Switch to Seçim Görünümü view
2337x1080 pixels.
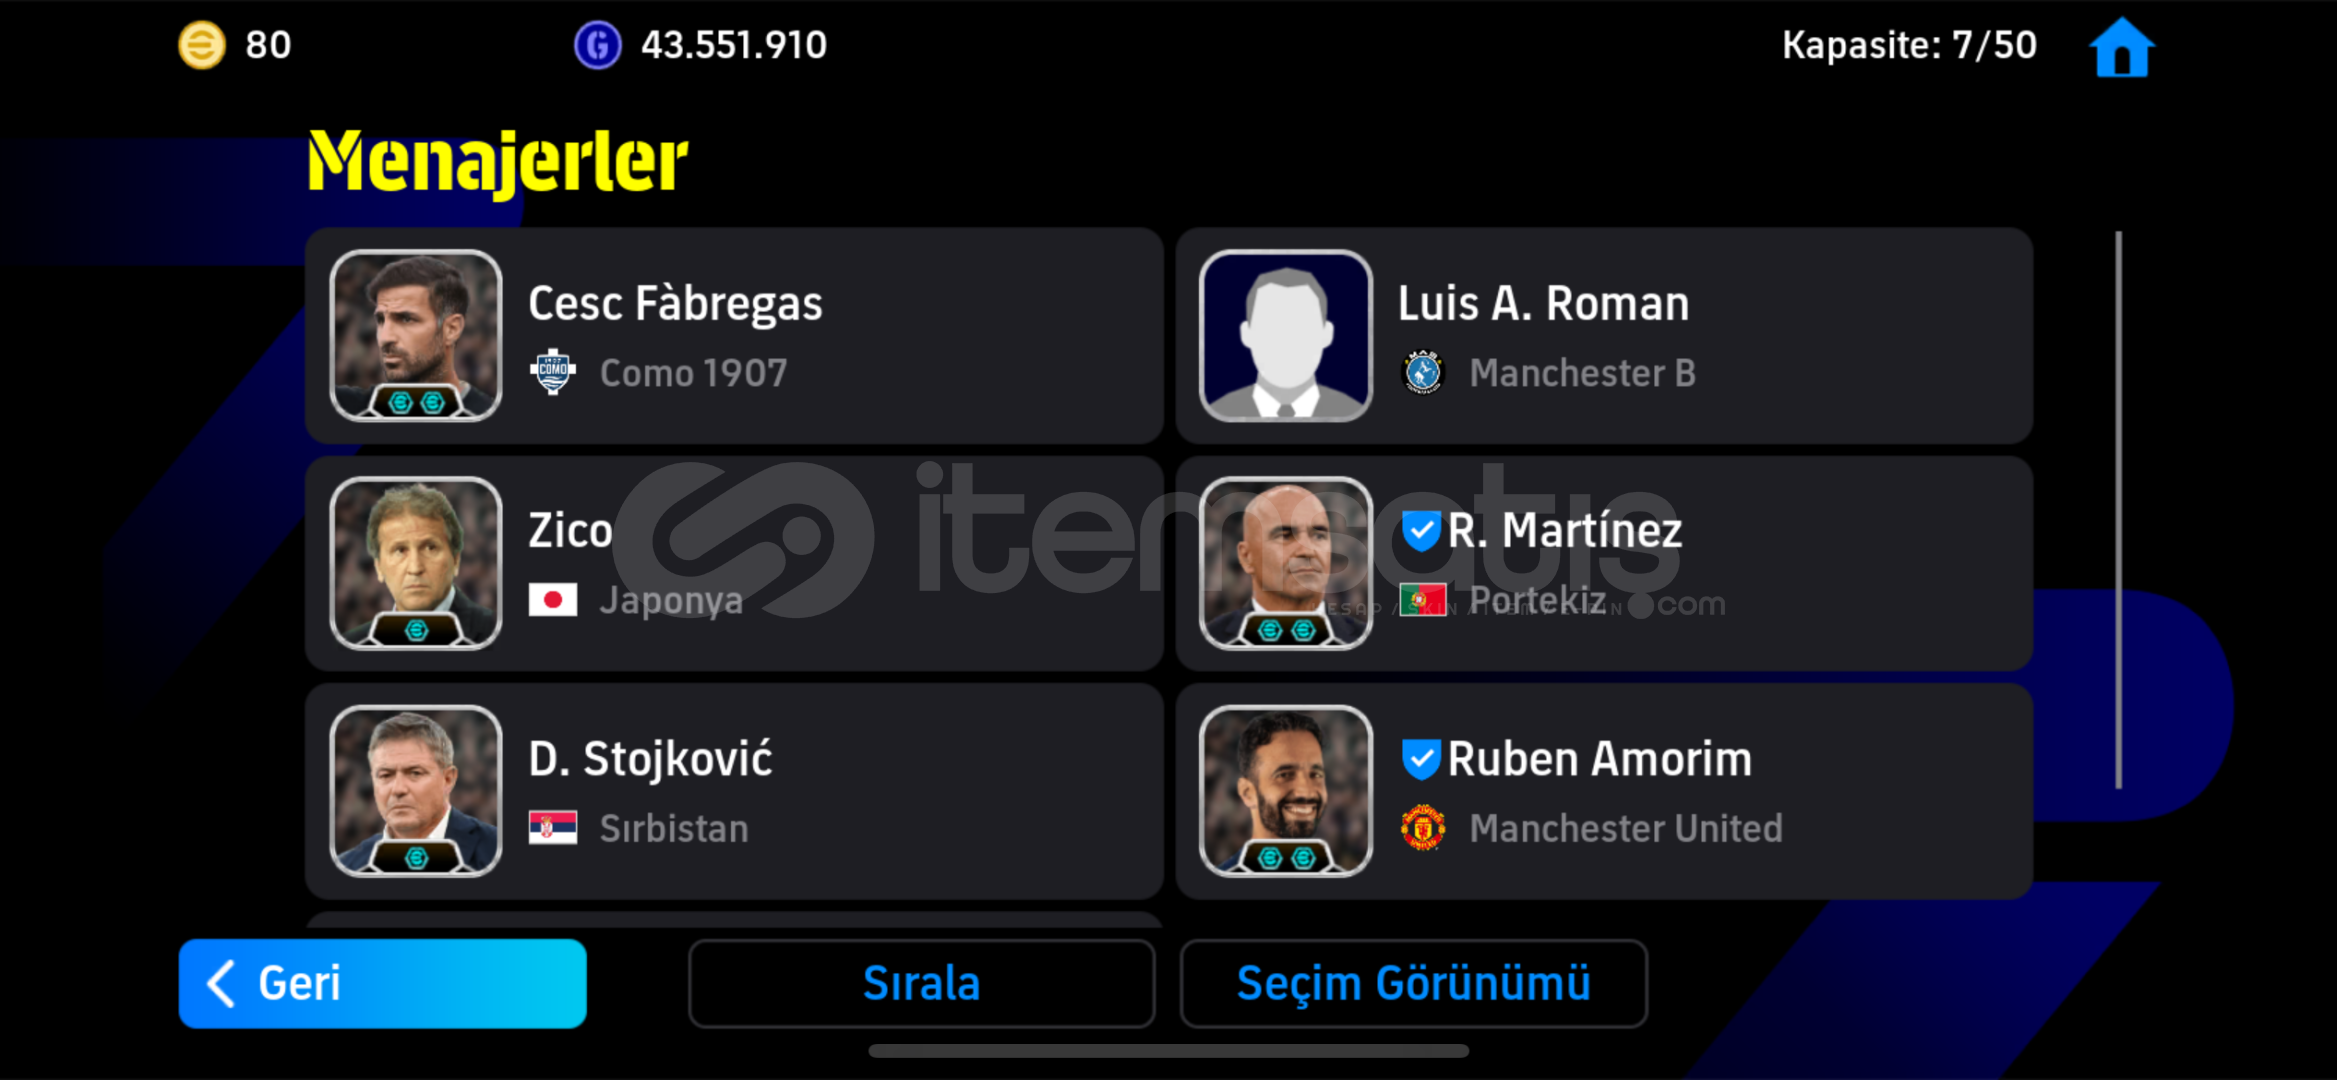pos(1413,983)
